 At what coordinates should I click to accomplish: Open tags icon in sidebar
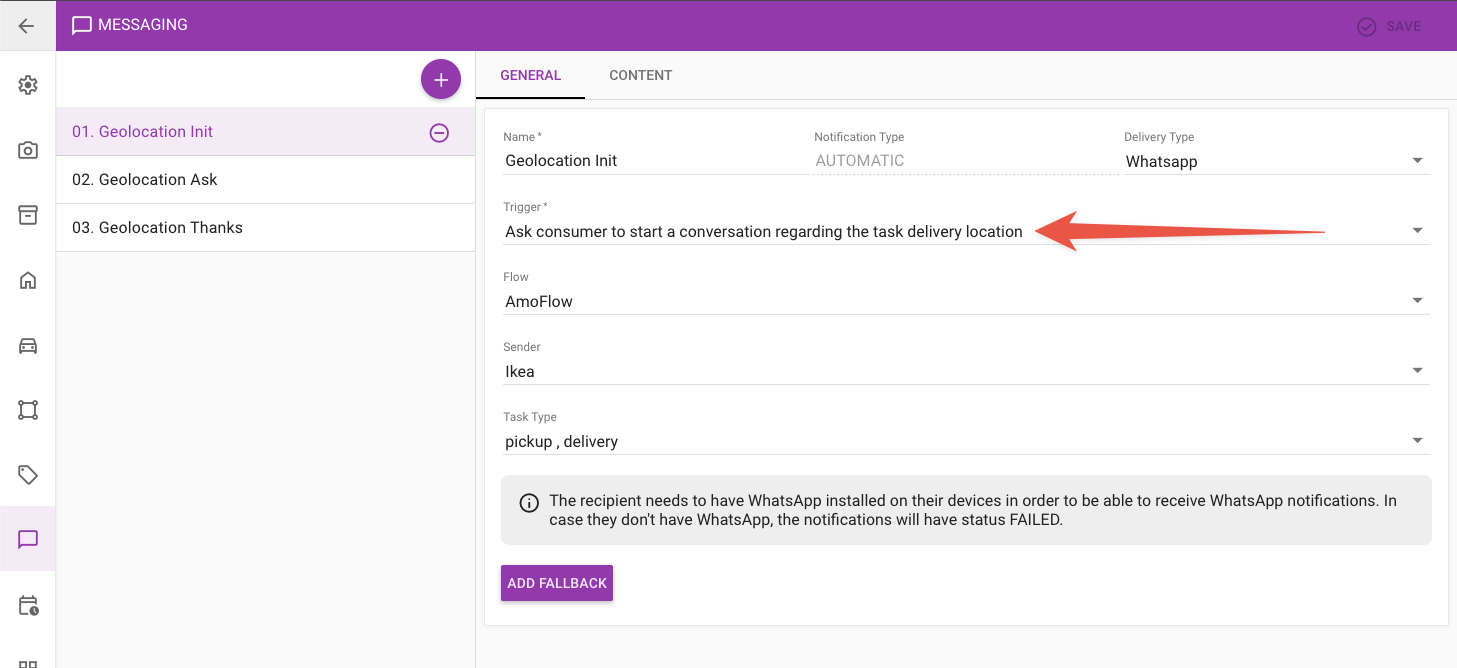[28, 475]
